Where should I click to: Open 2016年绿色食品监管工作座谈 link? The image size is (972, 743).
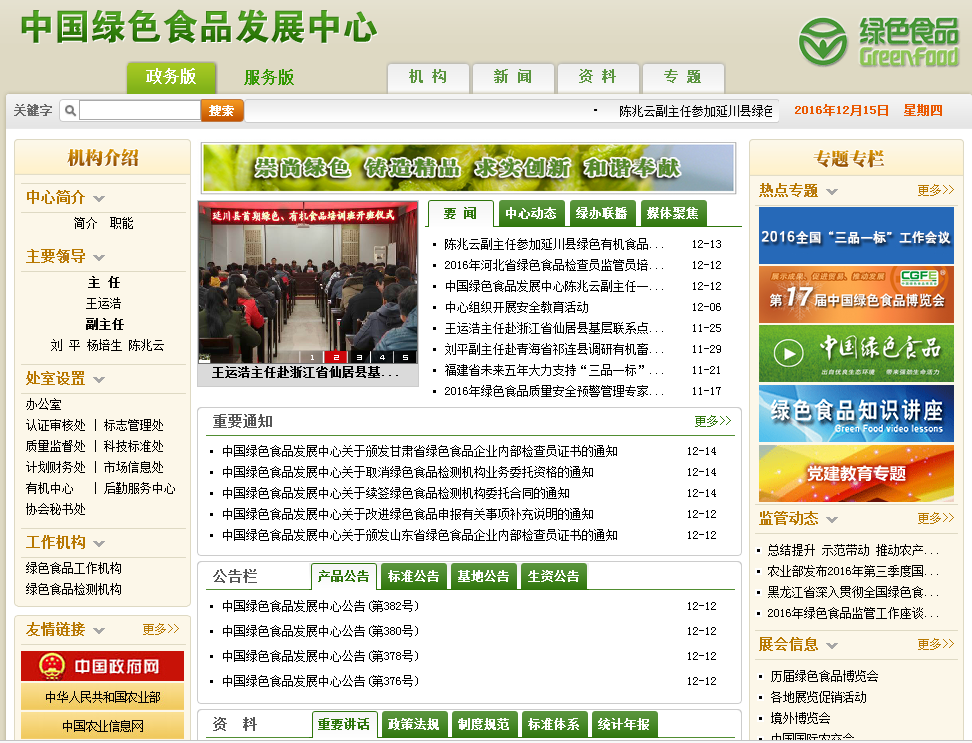853,613
